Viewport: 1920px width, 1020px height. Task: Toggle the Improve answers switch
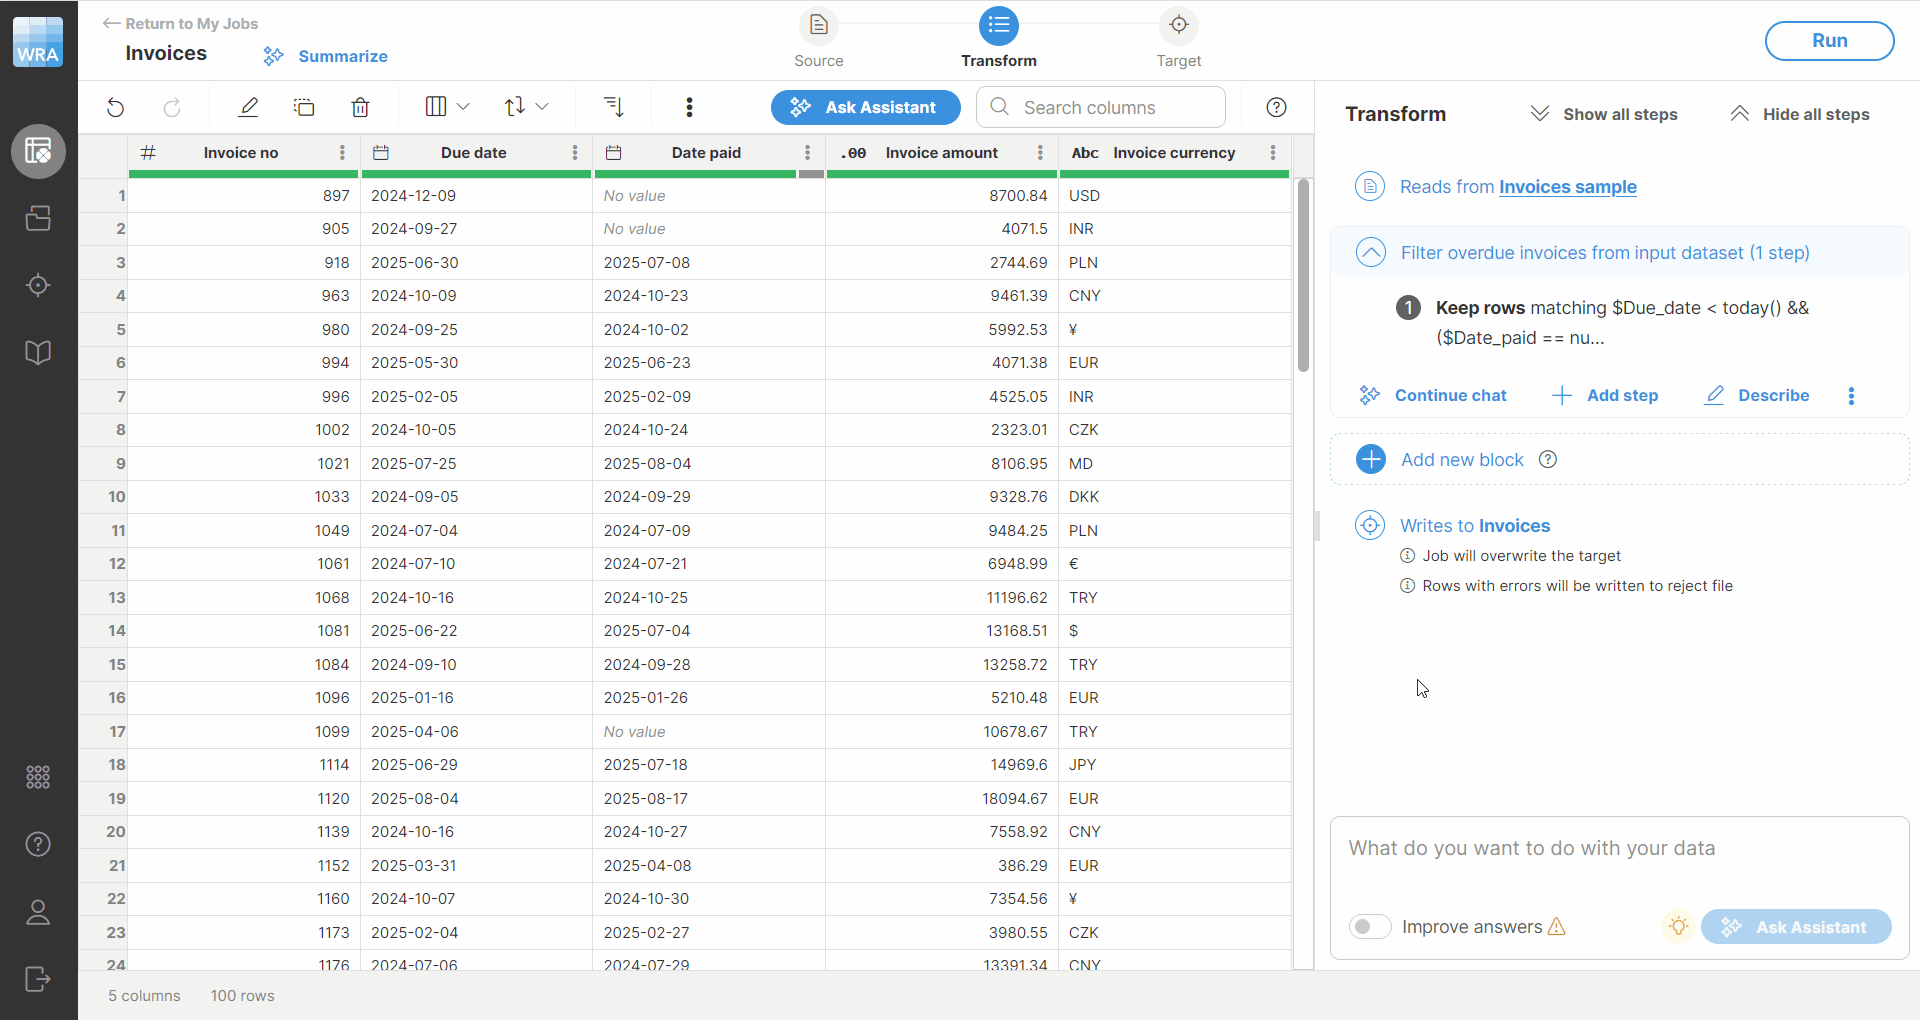1370,927
